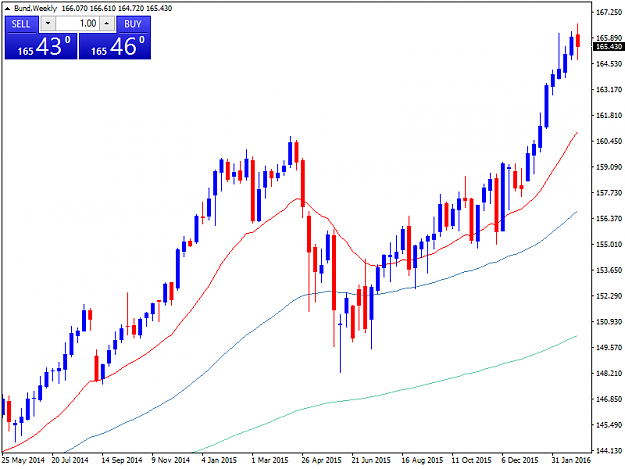Click the 164.530 price scale label
Screen dimensions: 625x469
tap(609, 64)
